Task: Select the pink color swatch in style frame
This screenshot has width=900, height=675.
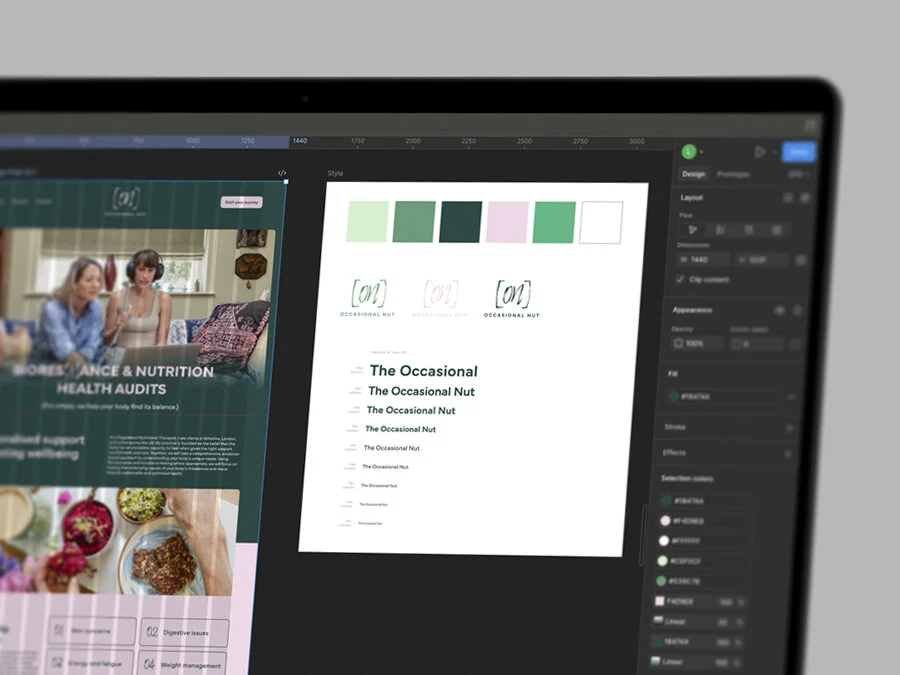Action: pos(507,222)
